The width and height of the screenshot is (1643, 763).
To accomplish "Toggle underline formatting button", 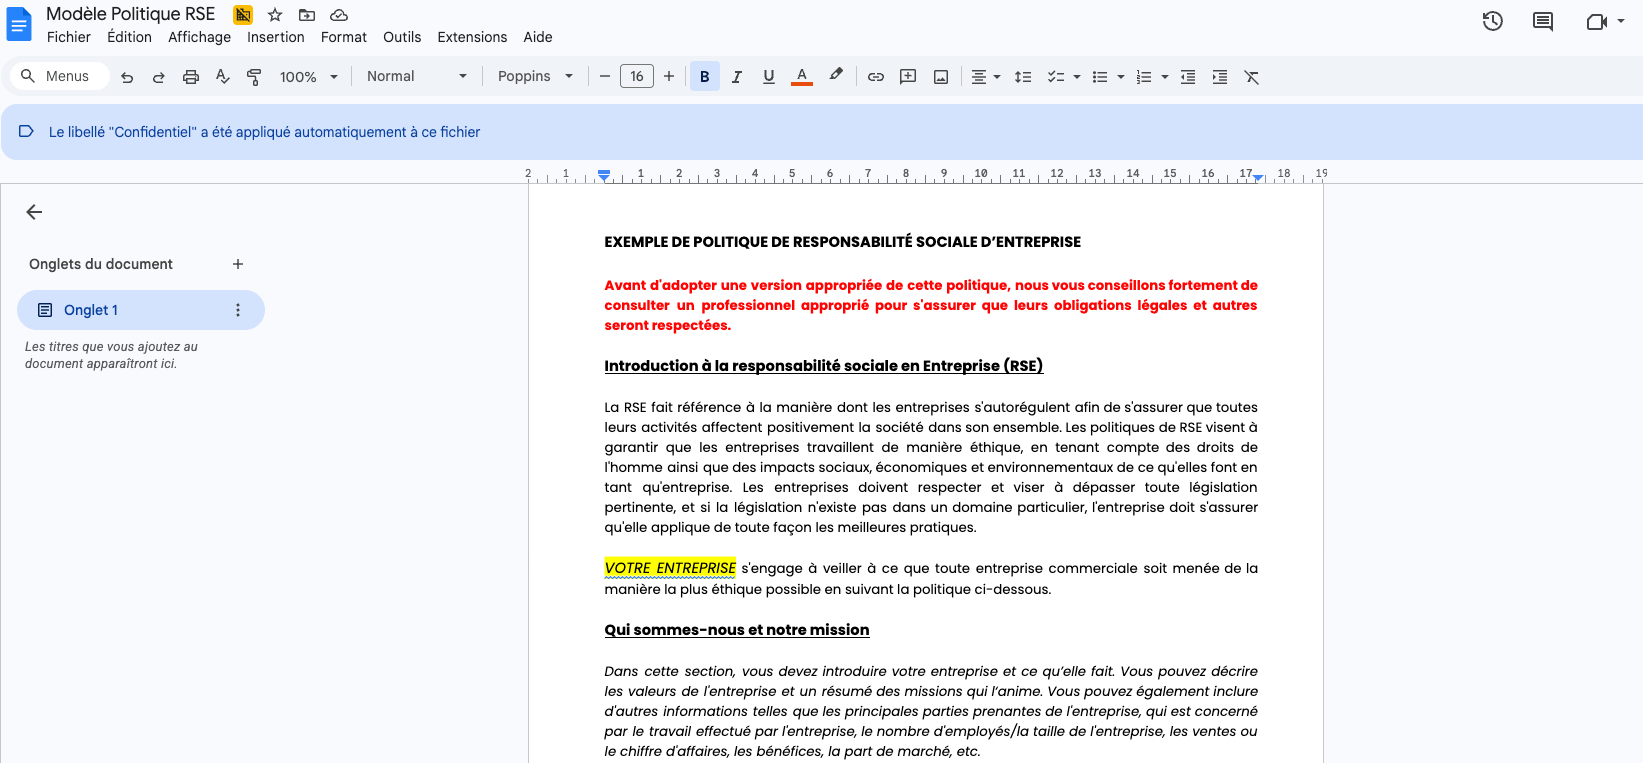I will (x=769, y=77).
